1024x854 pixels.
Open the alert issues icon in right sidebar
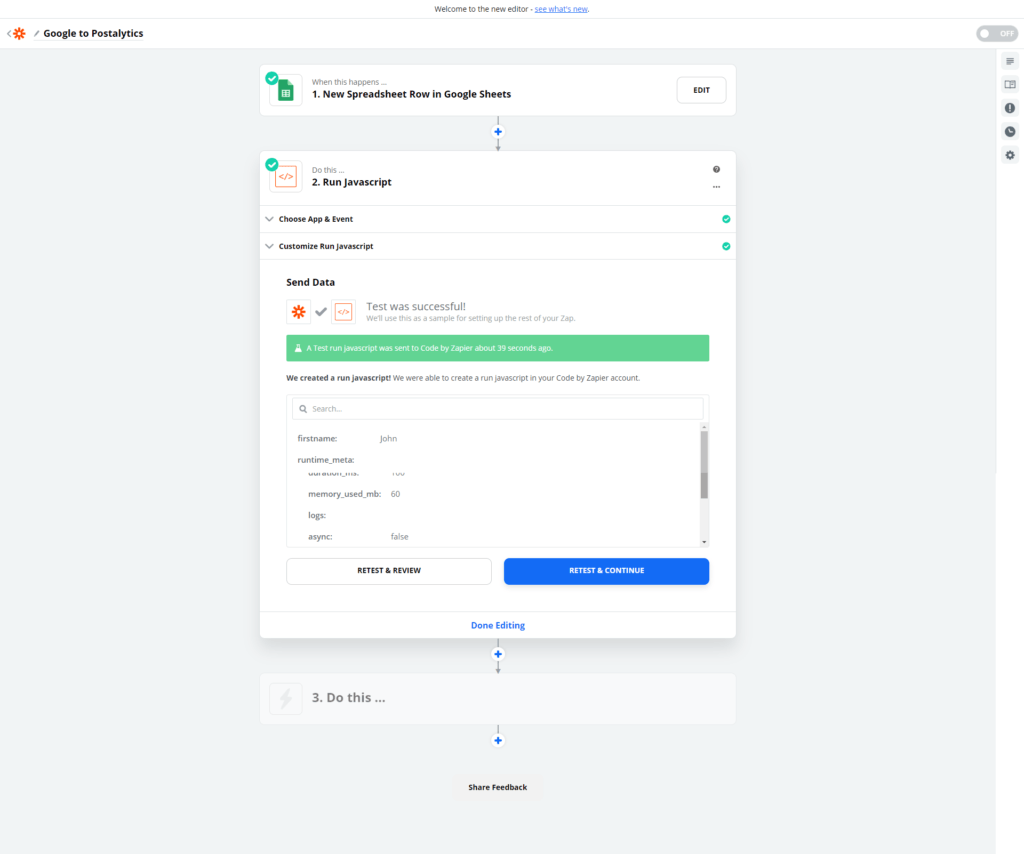(x=1010, y=108)
